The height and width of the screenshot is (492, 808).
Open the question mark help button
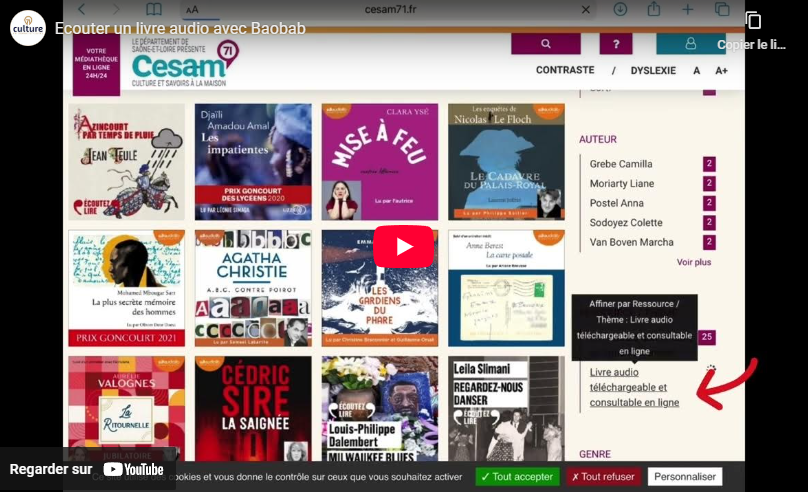(x=615, y=44)
